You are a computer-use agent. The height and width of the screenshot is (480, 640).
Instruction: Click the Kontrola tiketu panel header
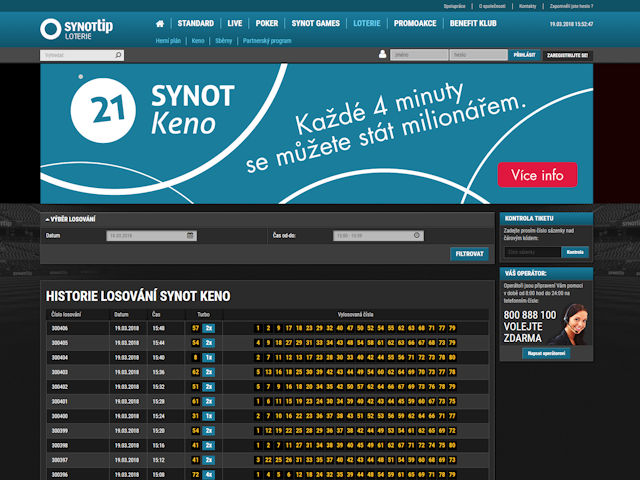point(546,218)
